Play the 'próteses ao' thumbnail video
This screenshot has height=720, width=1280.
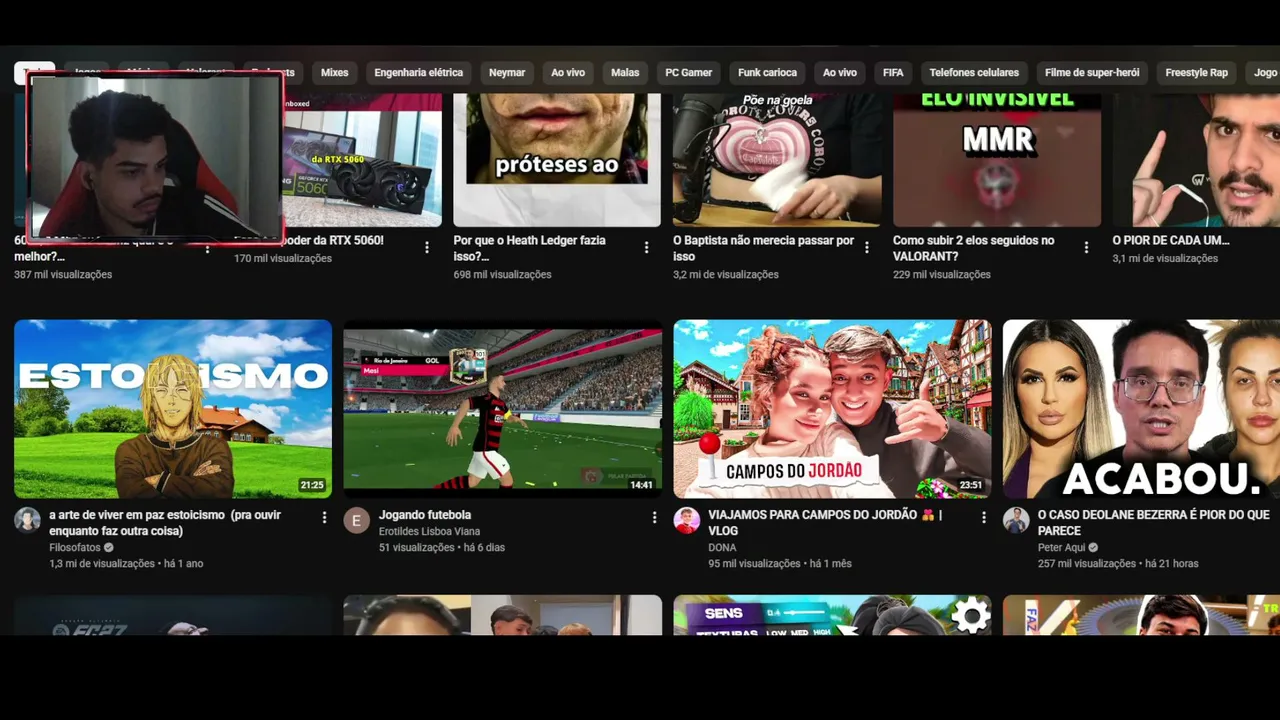pyautogui.click(x=557, y=160)
